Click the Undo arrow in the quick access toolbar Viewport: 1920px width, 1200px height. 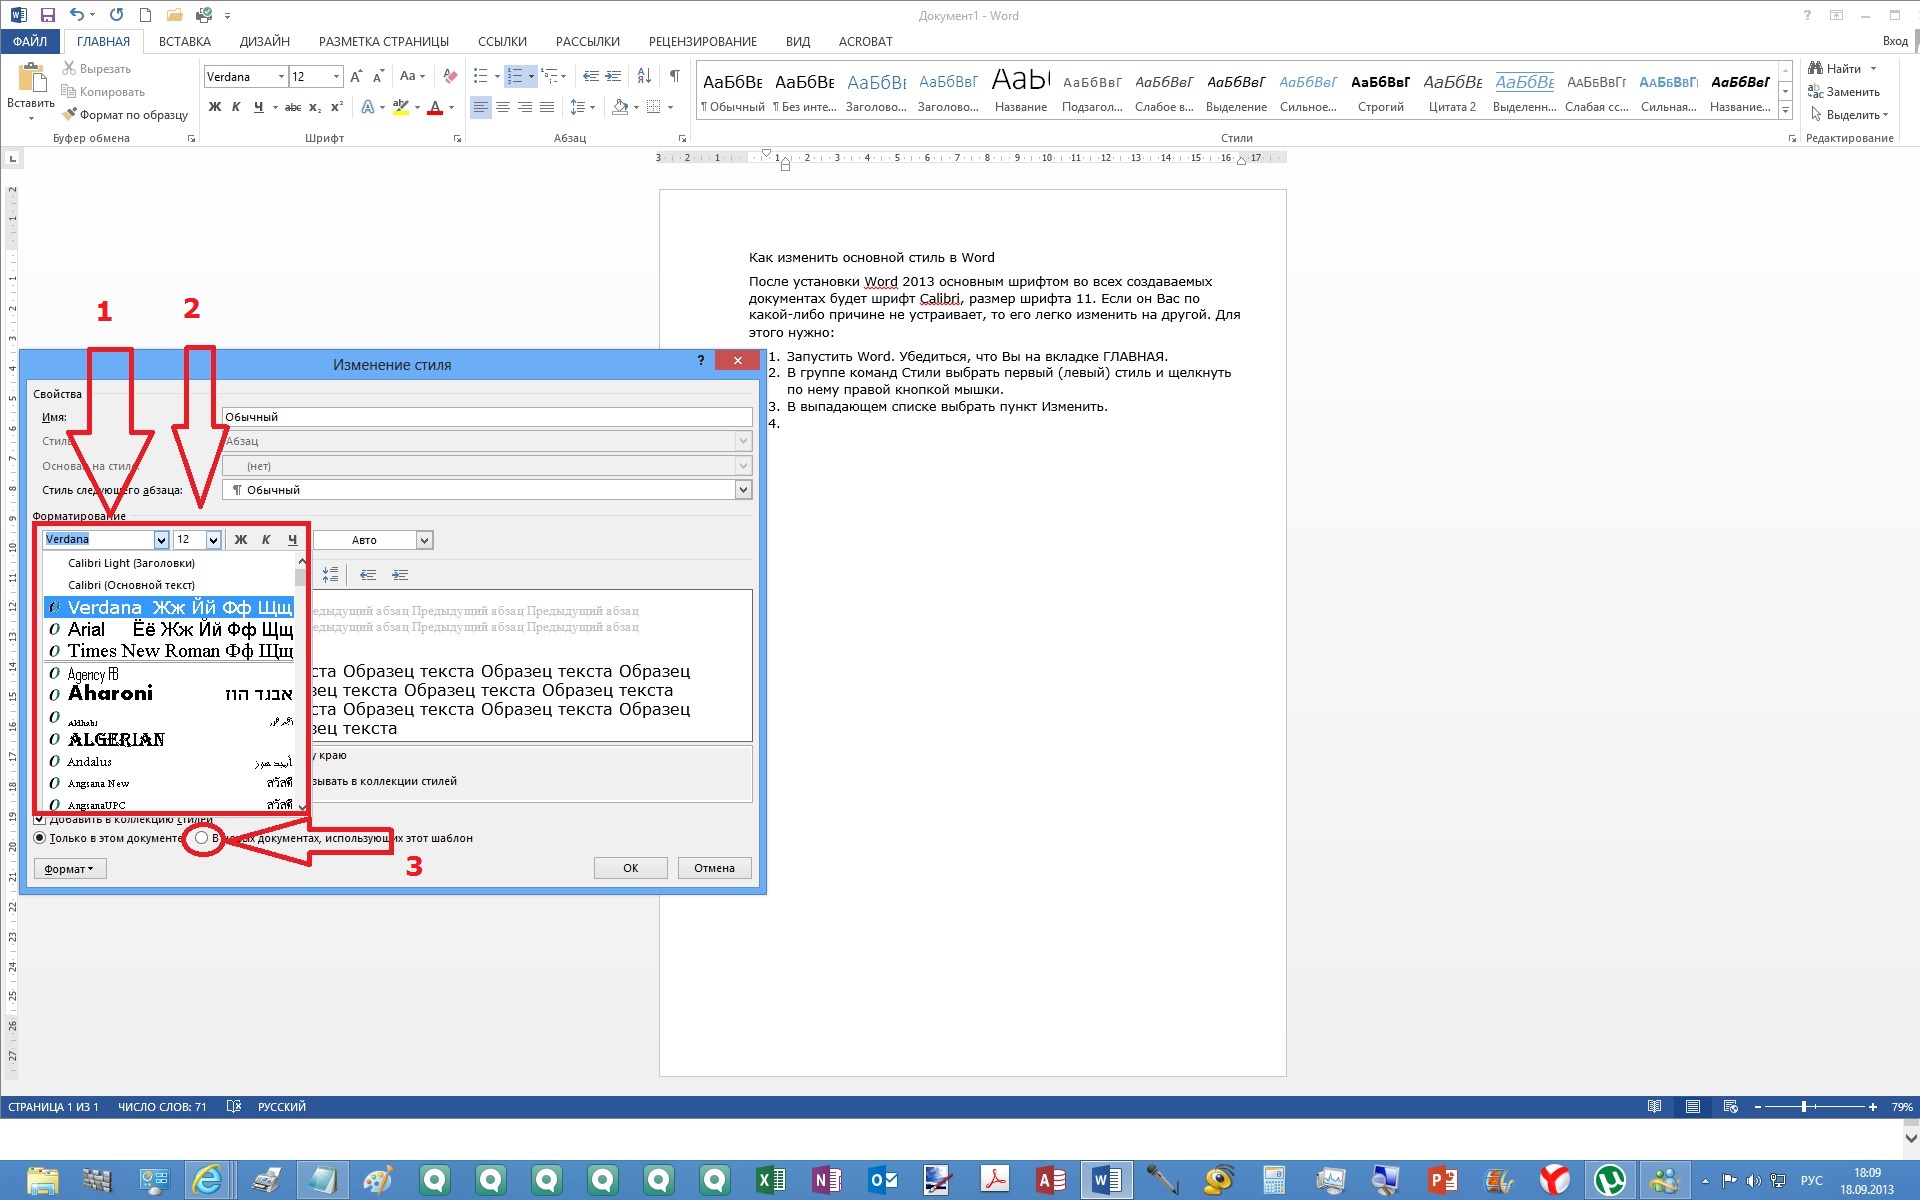[x=76, y=15]
